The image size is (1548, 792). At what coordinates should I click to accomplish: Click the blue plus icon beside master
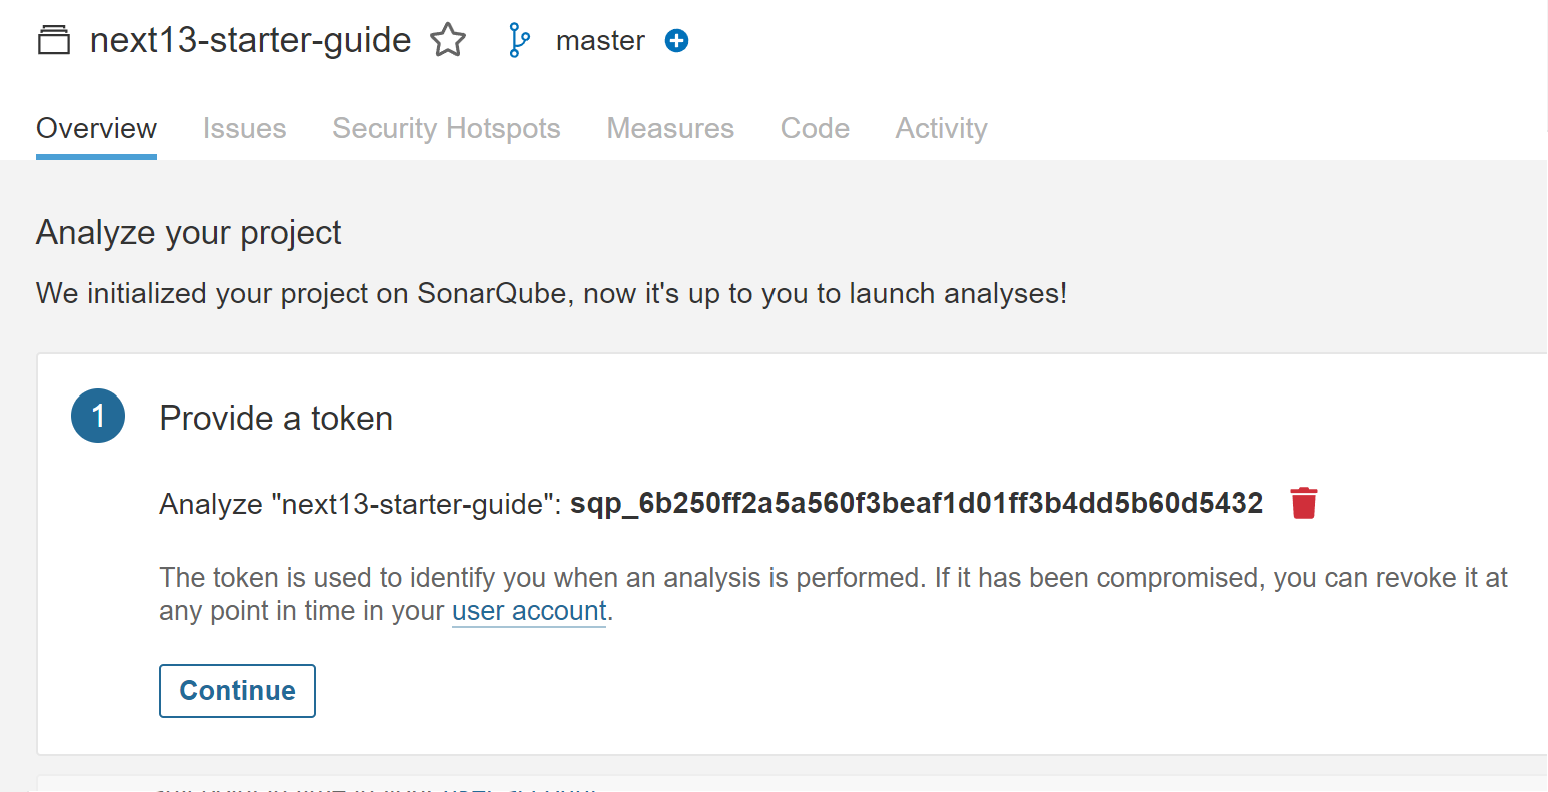pyautogui.click(x=677, y=41)
